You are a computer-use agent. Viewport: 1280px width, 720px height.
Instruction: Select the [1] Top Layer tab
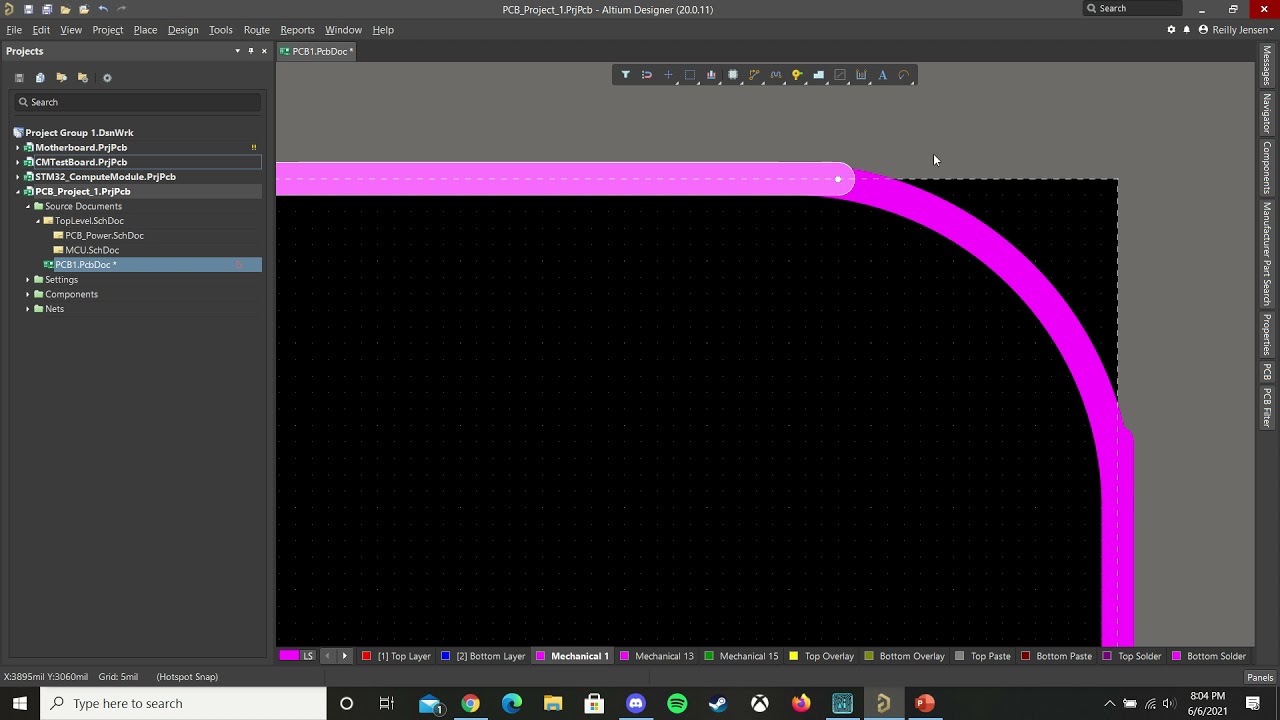pyautogui.click(x=396, y=656)
